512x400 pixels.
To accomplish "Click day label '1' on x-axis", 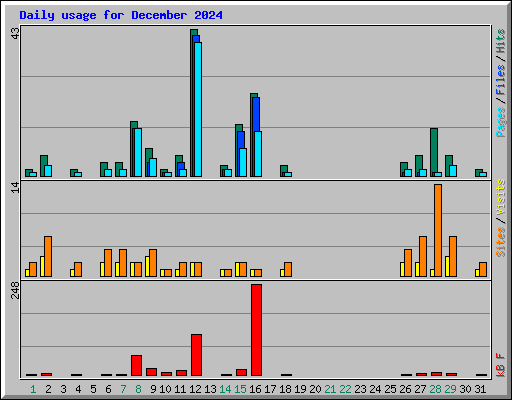I will [33, 389].
